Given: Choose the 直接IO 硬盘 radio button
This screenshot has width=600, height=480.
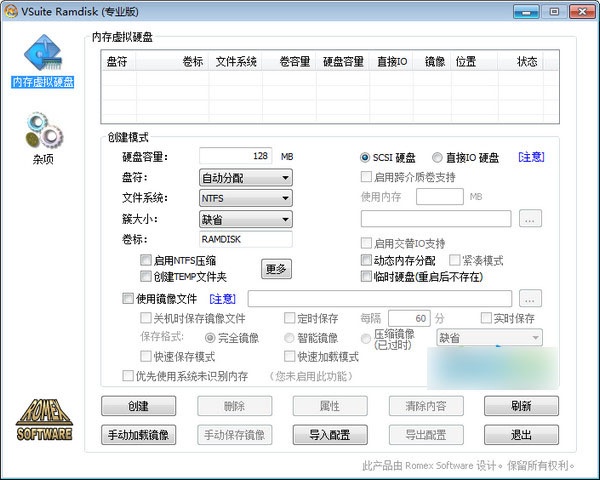Looking at the screenshot, I should click(437, 158).
